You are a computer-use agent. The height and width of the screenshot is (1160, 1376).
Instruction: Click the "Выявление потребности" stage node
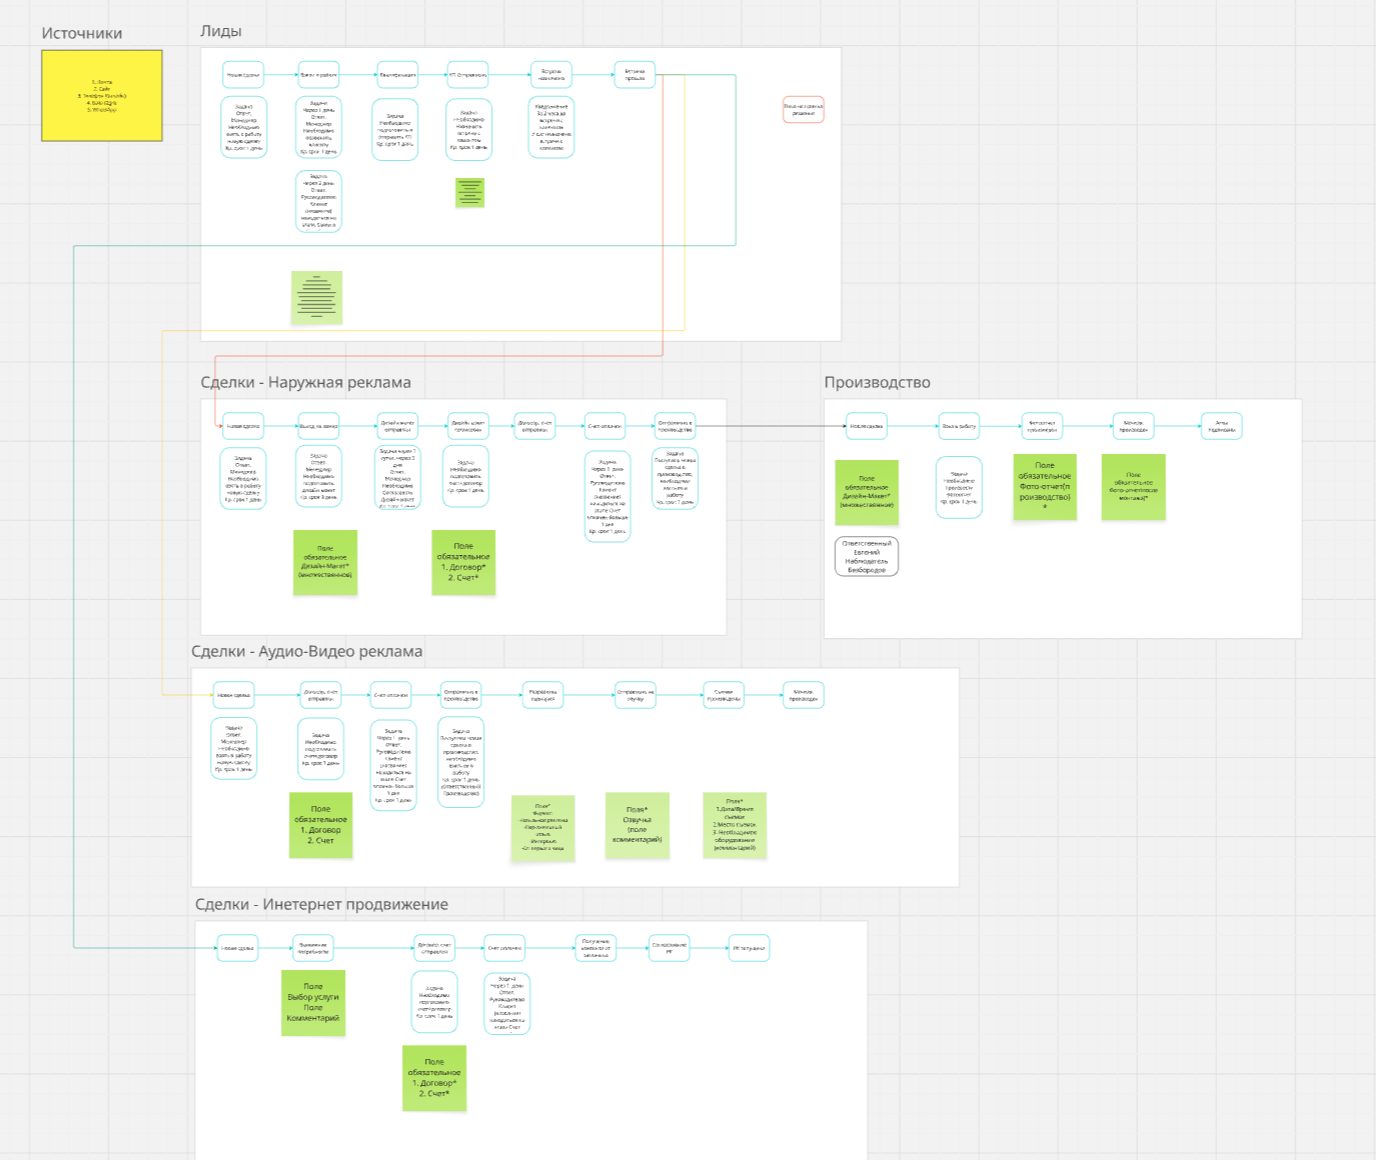click(313, 948)
